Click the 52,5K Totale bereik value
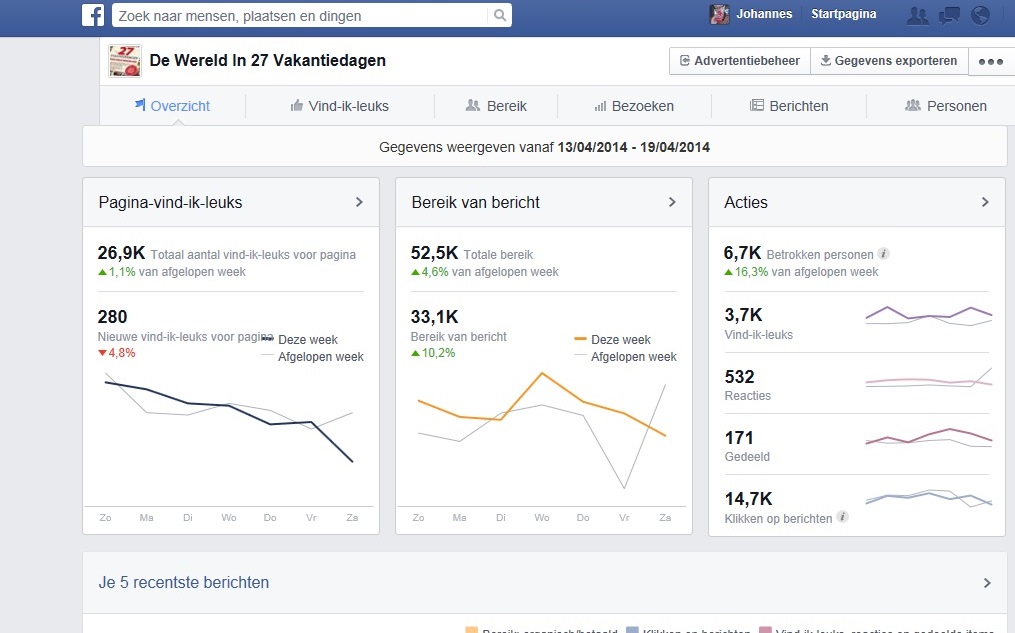Viewport: 1015px width, 633px height. [434, 252]
